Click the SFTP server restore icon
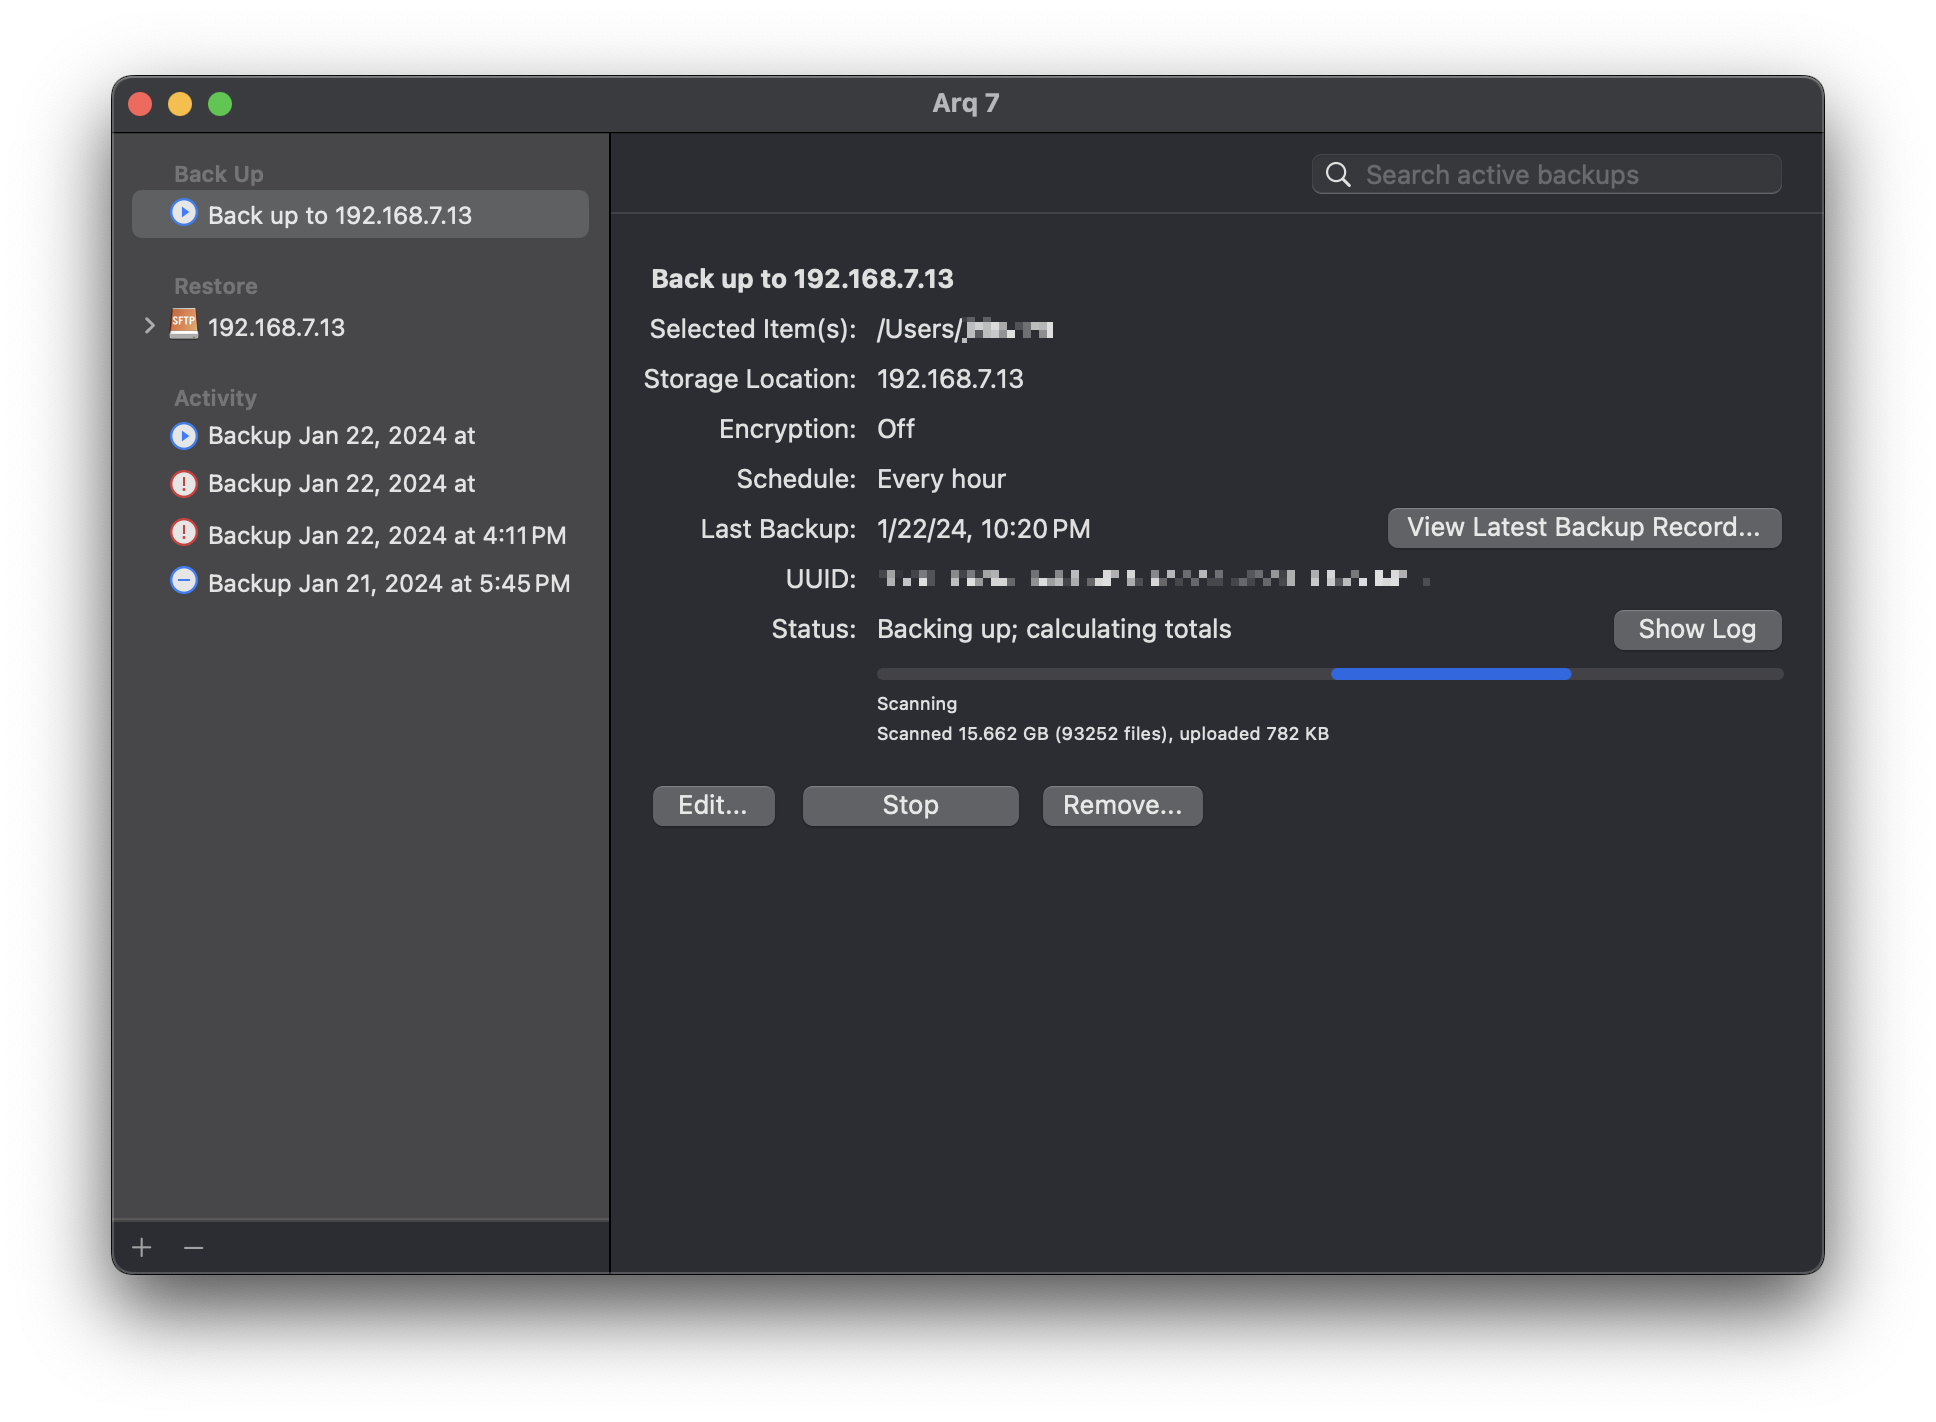 tap(183, 323)
